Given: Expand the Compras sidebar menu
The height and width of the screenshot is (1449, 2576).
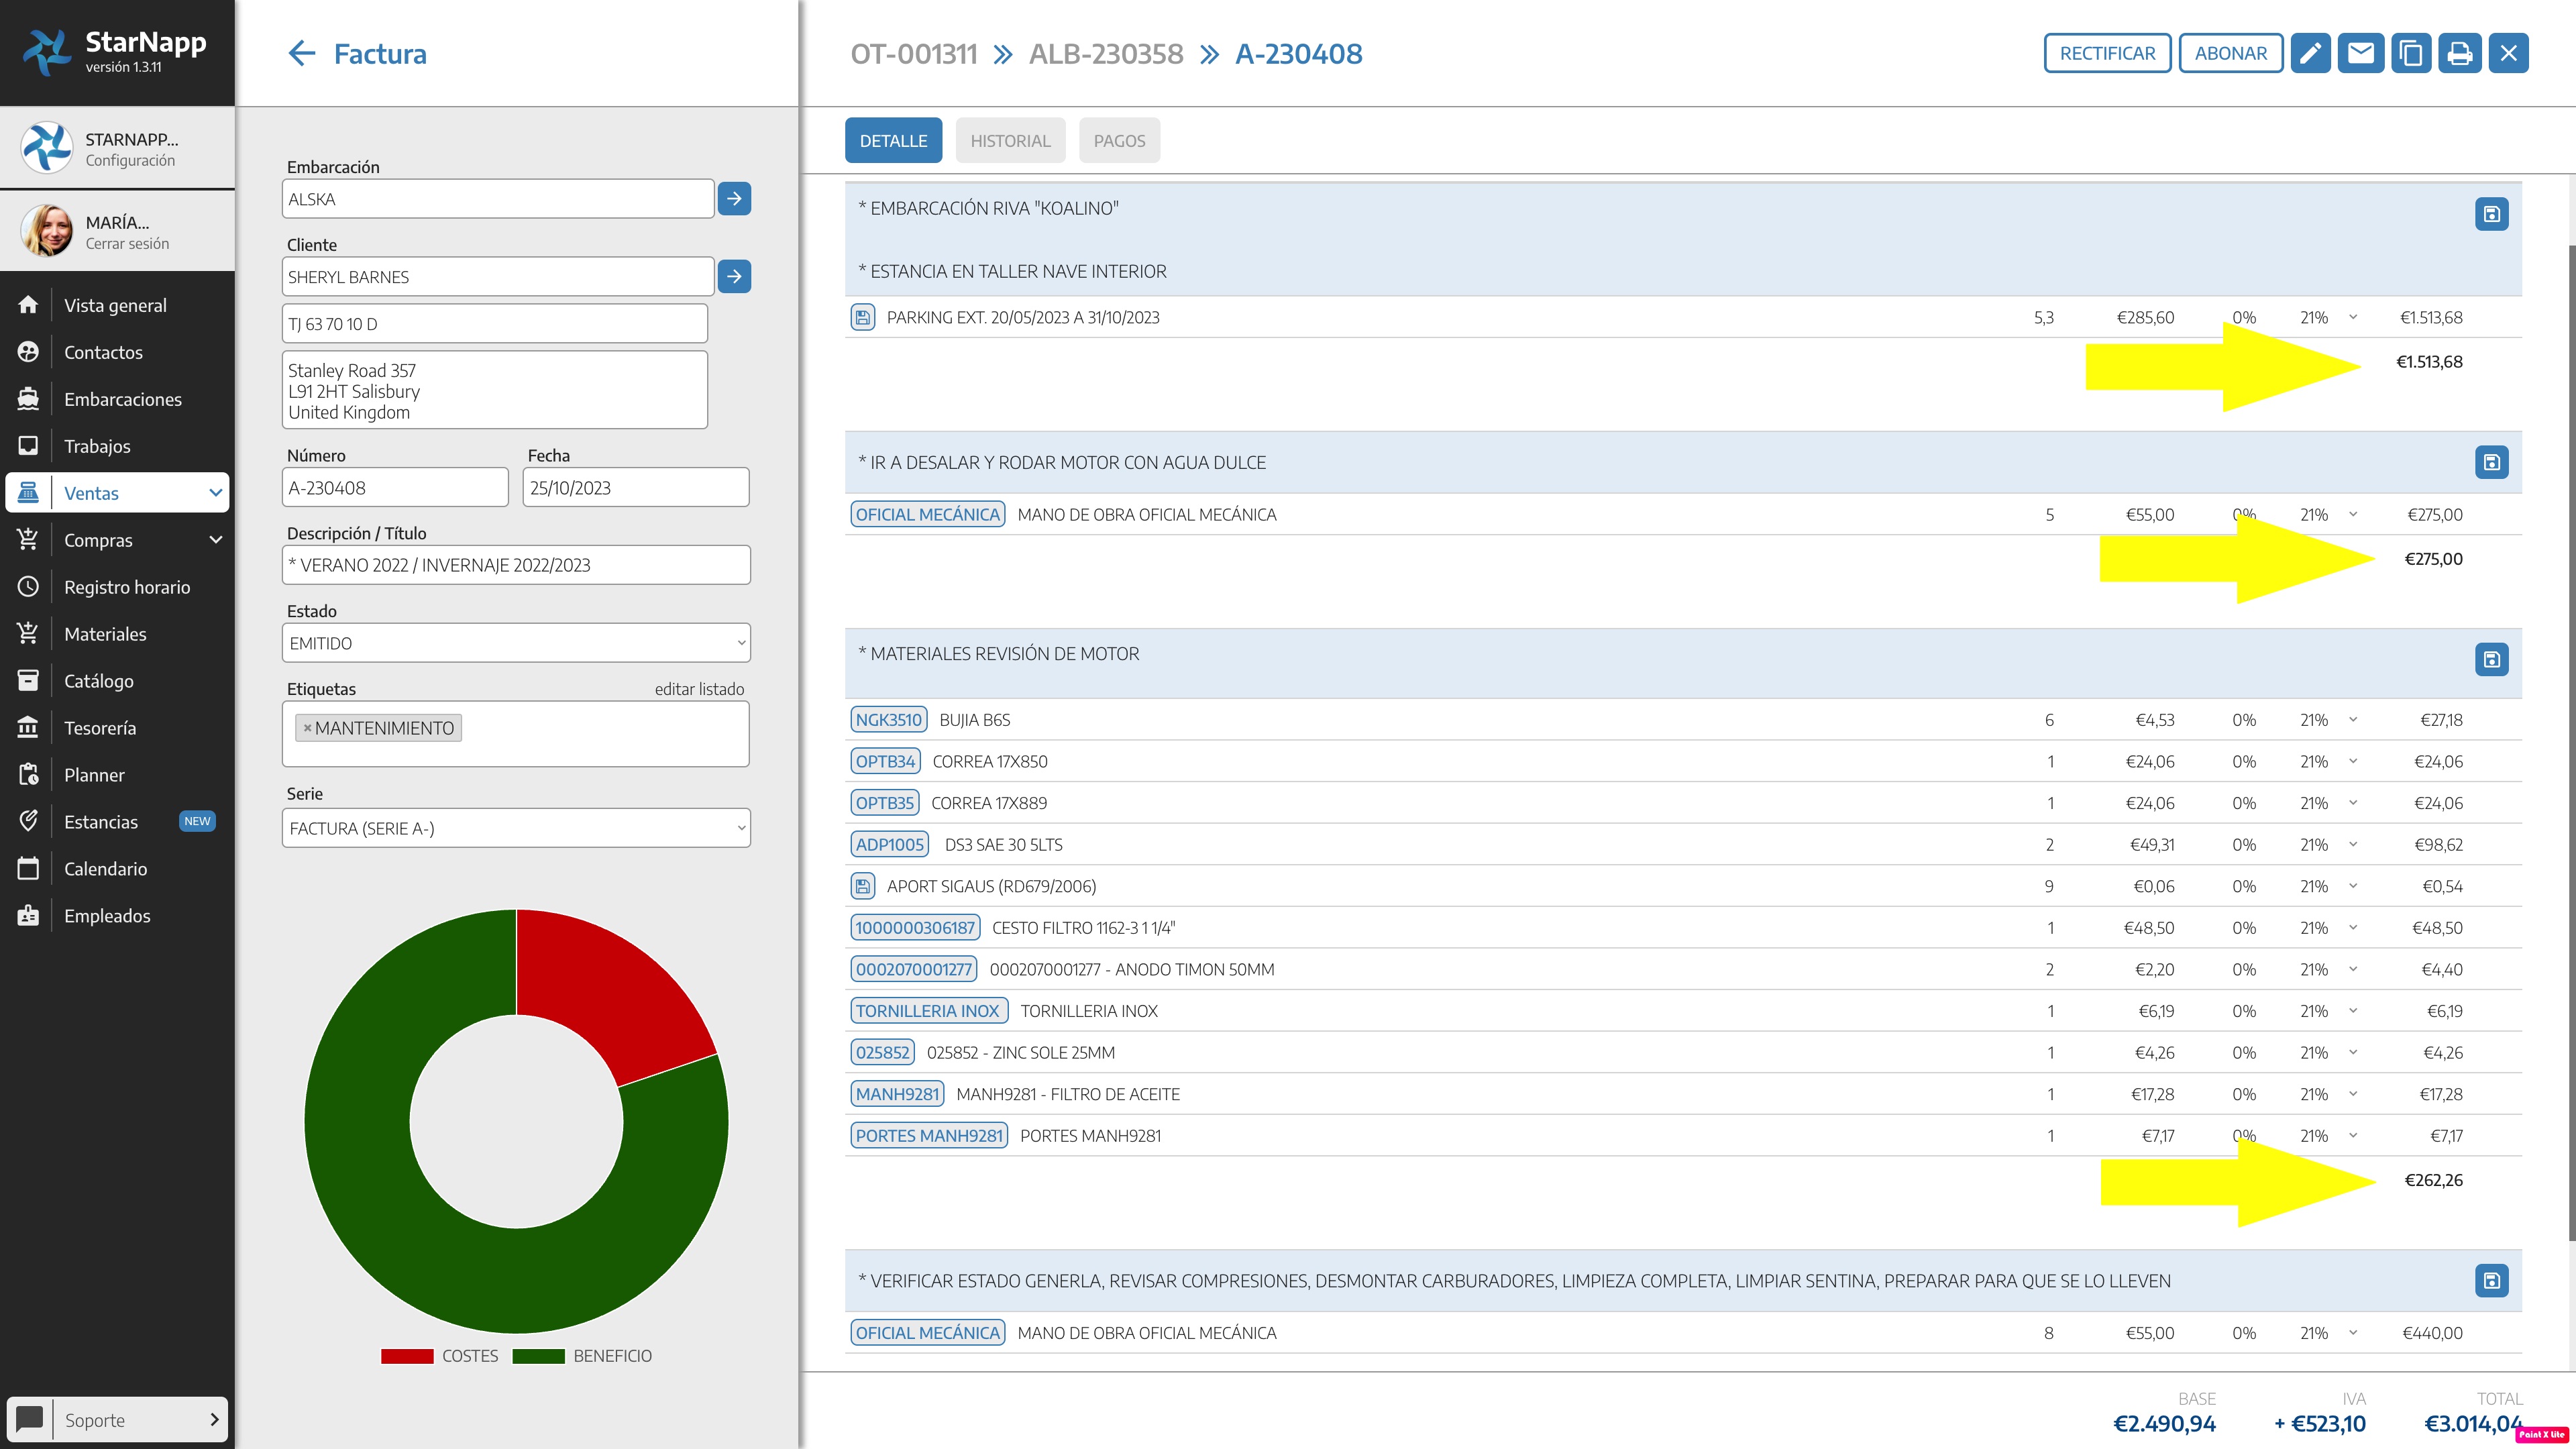Looking at the screenshot, I should pos(215,540).
